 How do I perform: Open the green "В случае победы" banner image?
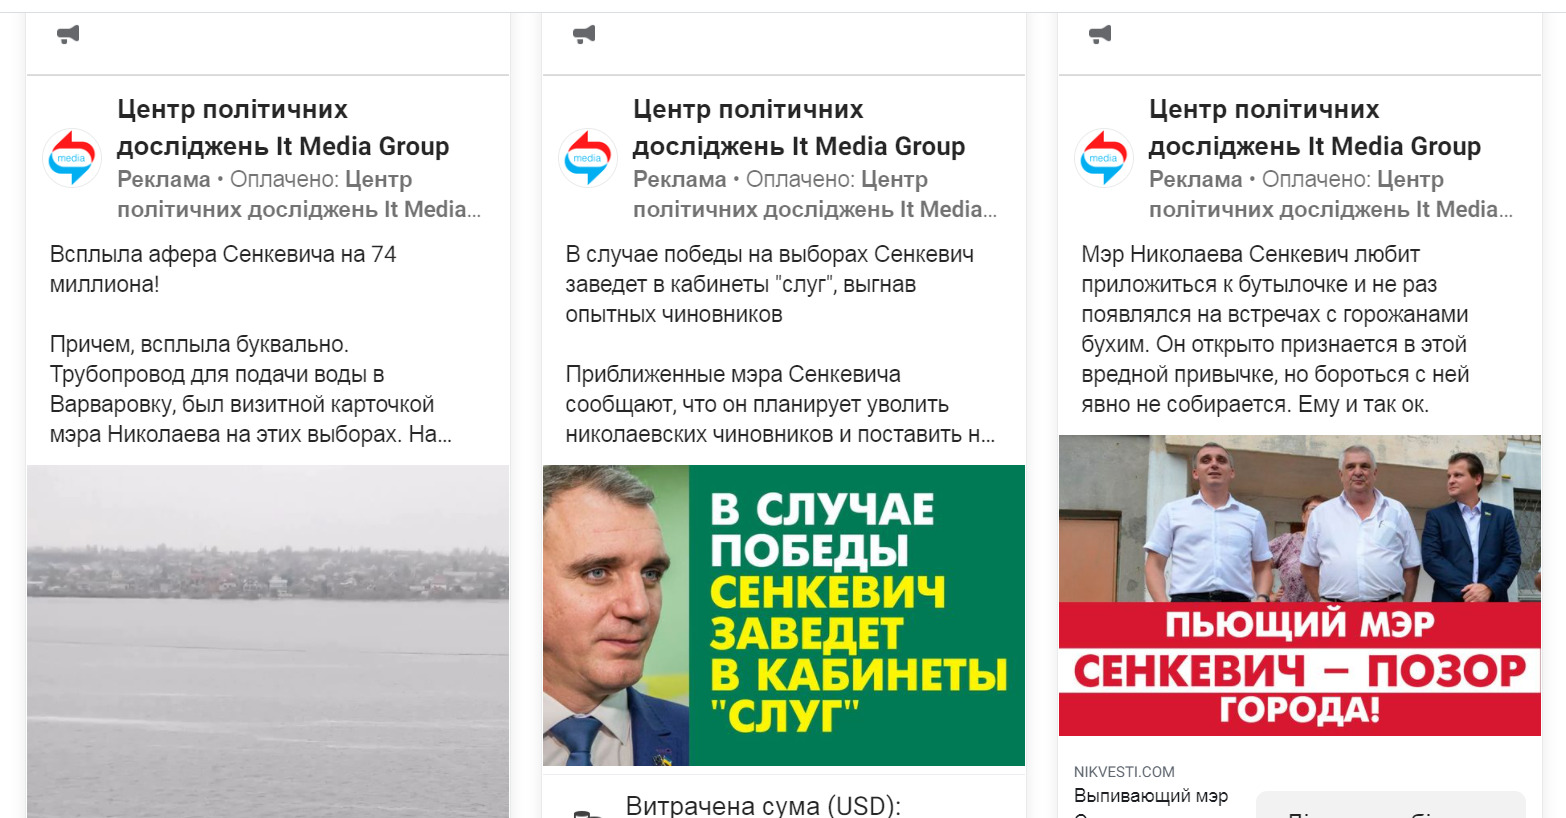pyautogui.click(x=784, y=615)
